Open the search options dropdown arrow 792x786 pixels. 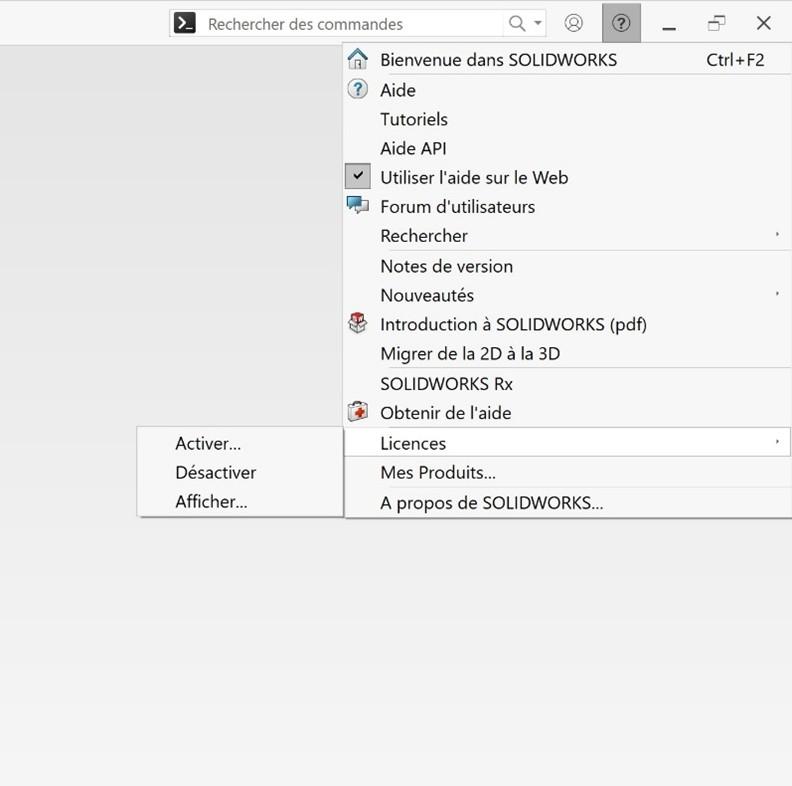(x=538, y=23)
